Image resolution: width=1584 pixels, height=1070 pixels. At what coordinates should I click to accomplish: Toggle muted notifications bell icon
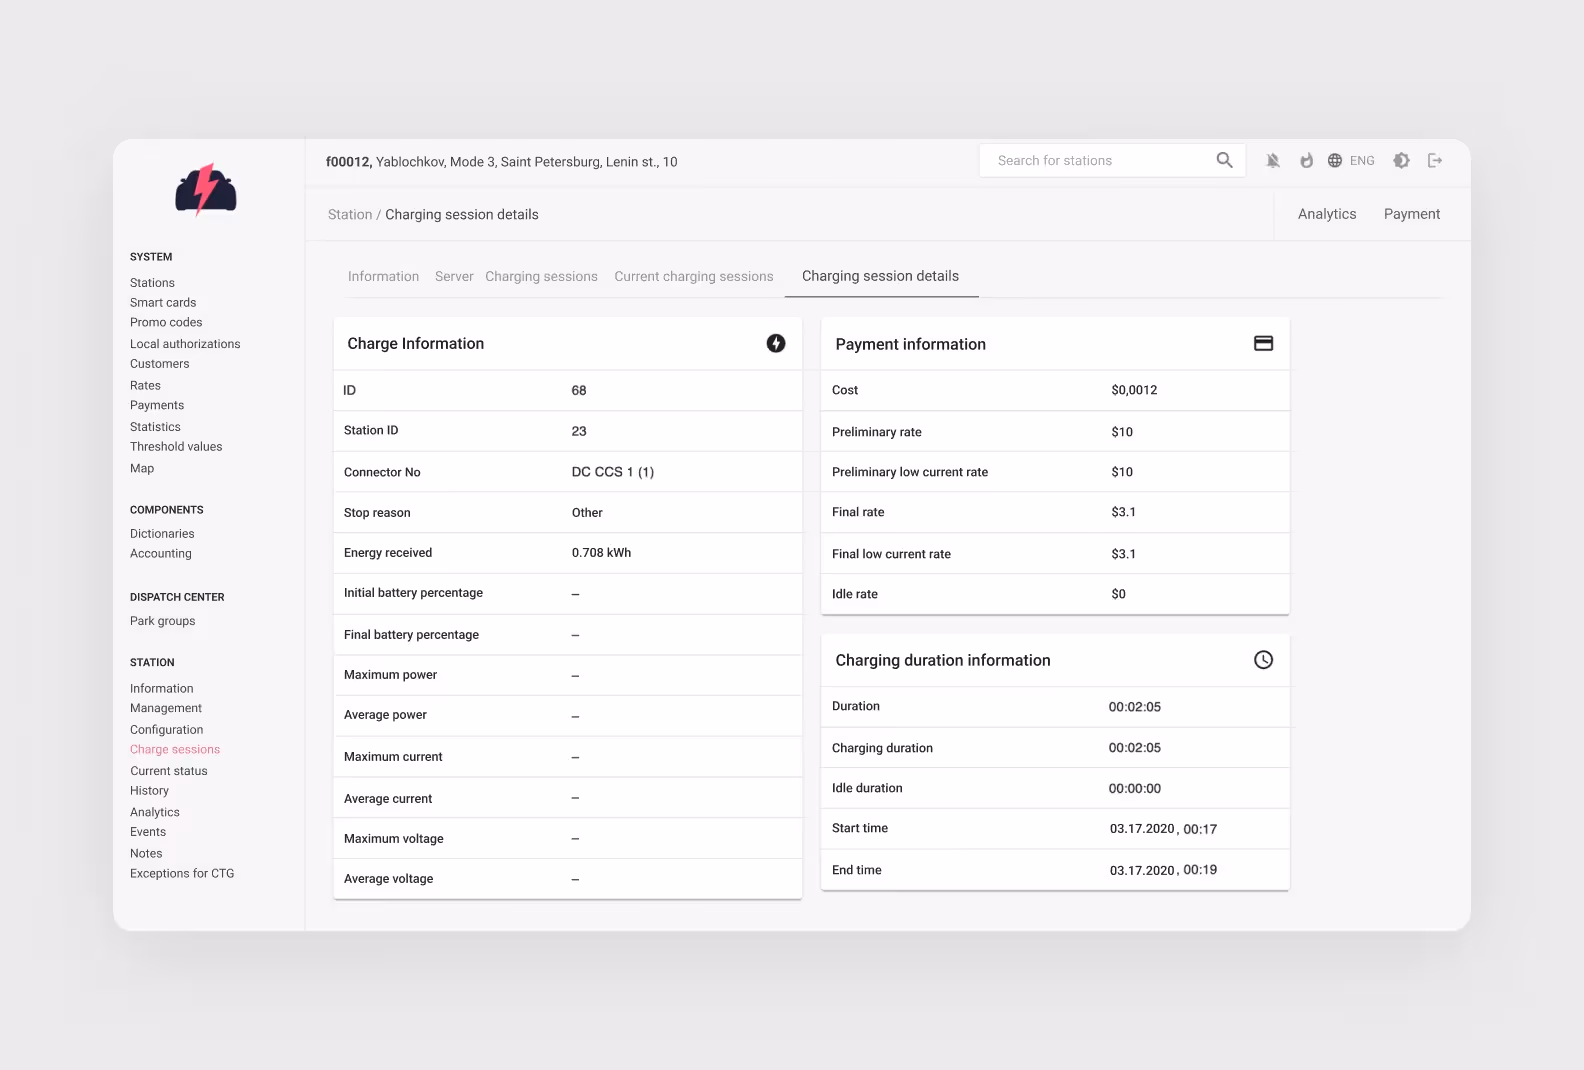click(1273, 160)
